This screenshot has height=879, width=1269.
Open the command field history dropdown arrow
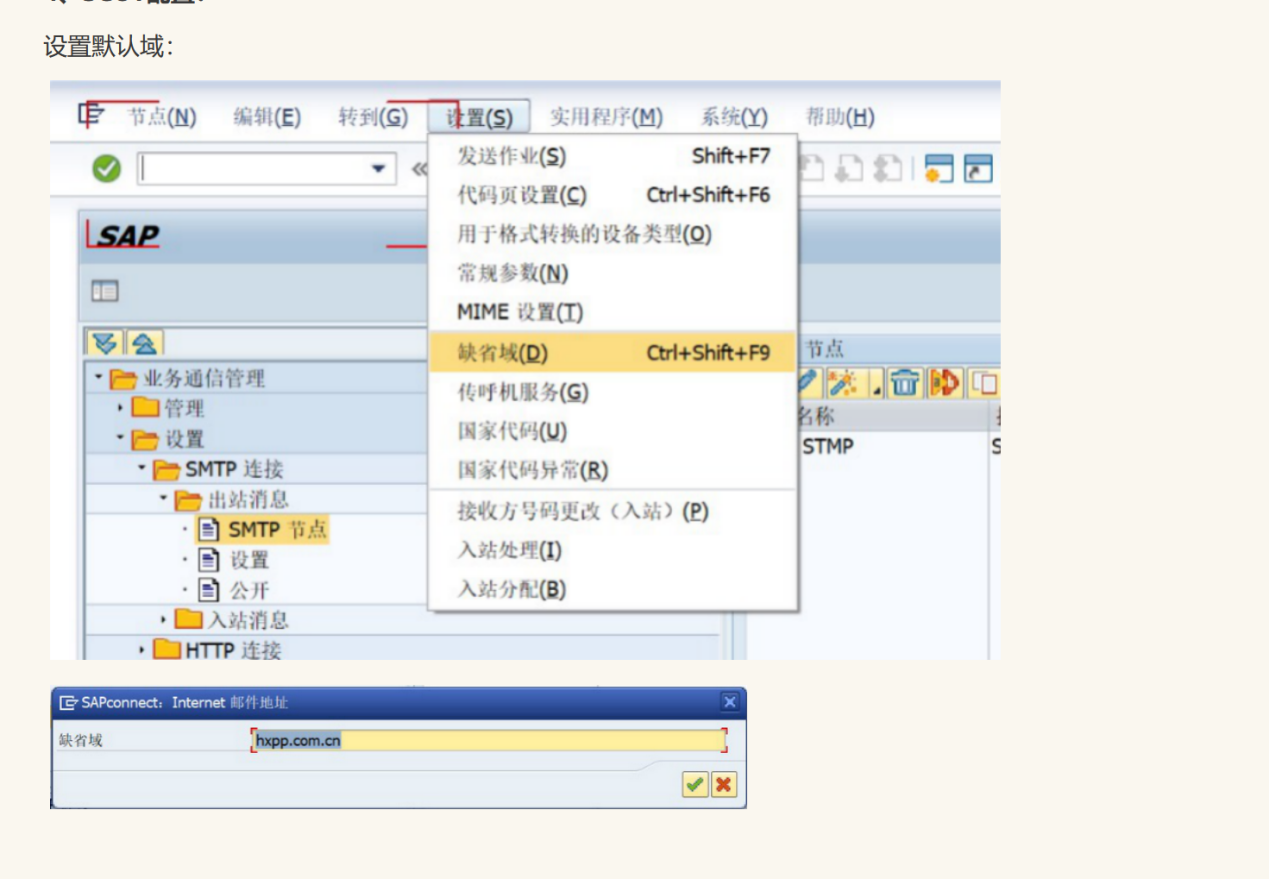point(378,169)
